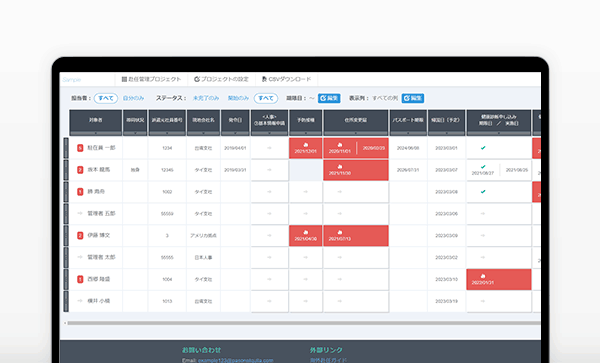
Task: Open filter arrow under 帰国日（予定） header
Action: point(446,133)
